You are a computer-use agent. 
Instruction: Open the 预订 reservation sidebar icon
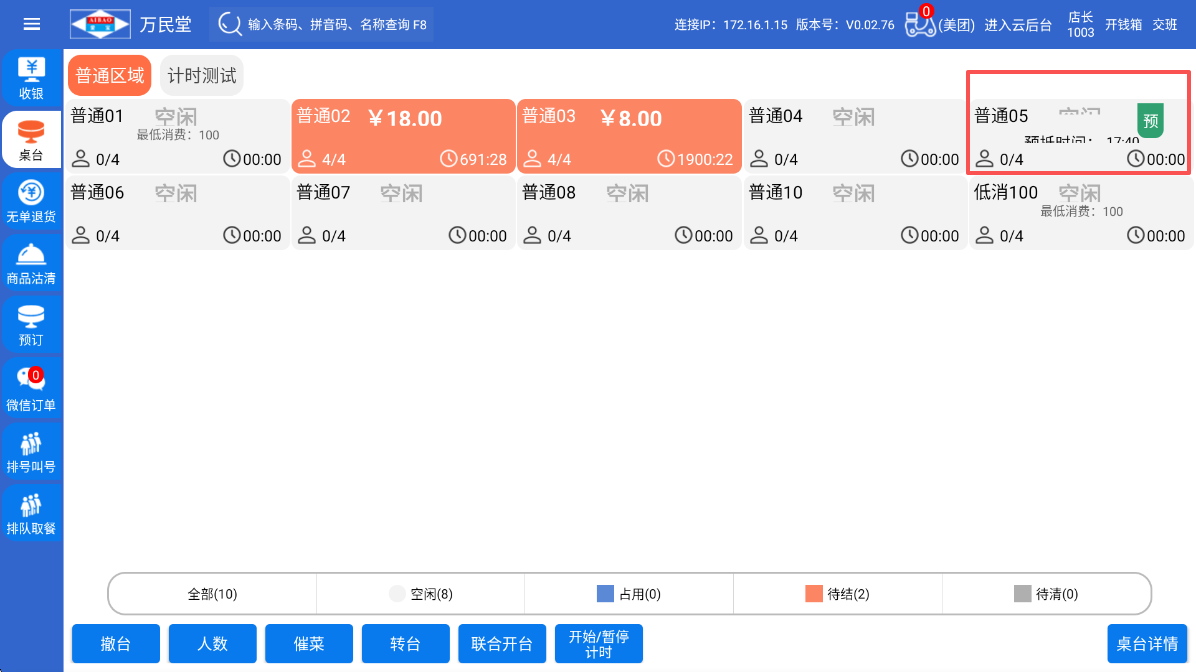[31, 326]
